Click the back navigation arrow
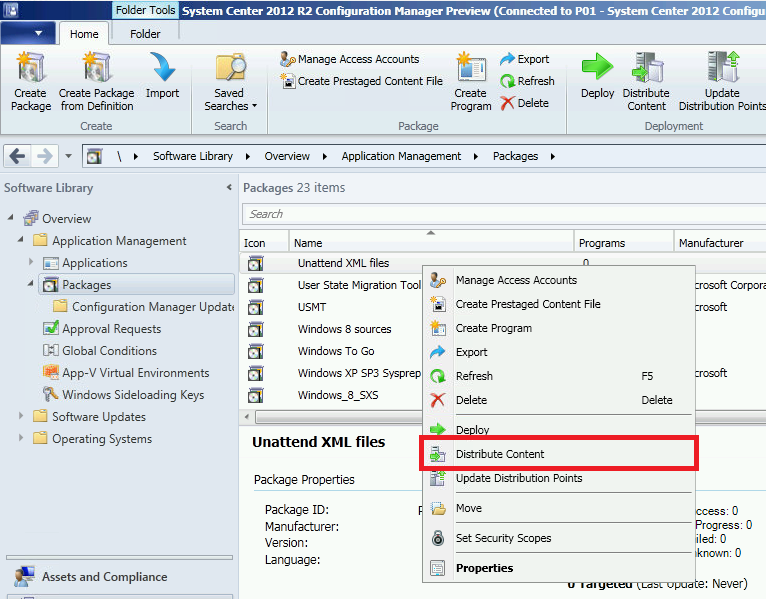Viewport: 766px width, 599px height. tap(17, 156)
